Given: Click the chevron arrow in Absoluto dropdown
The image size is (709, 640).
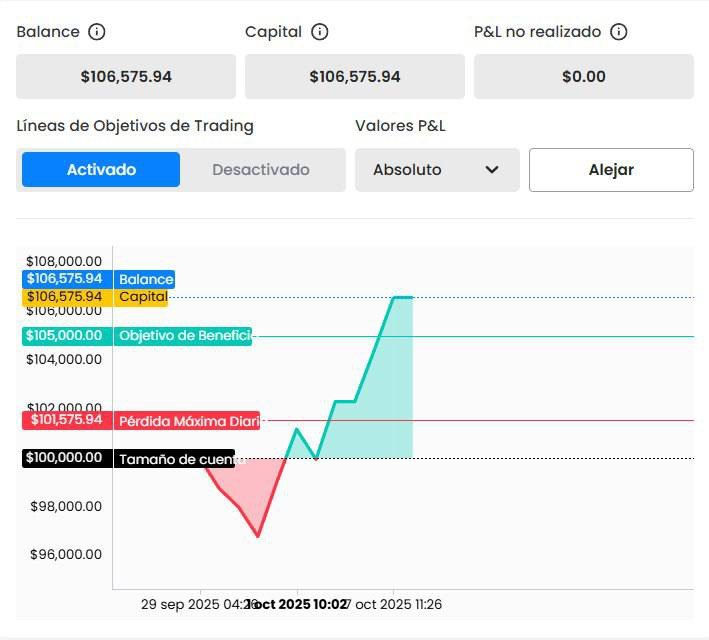Looking at the screenshot, I should click(492, 170).
